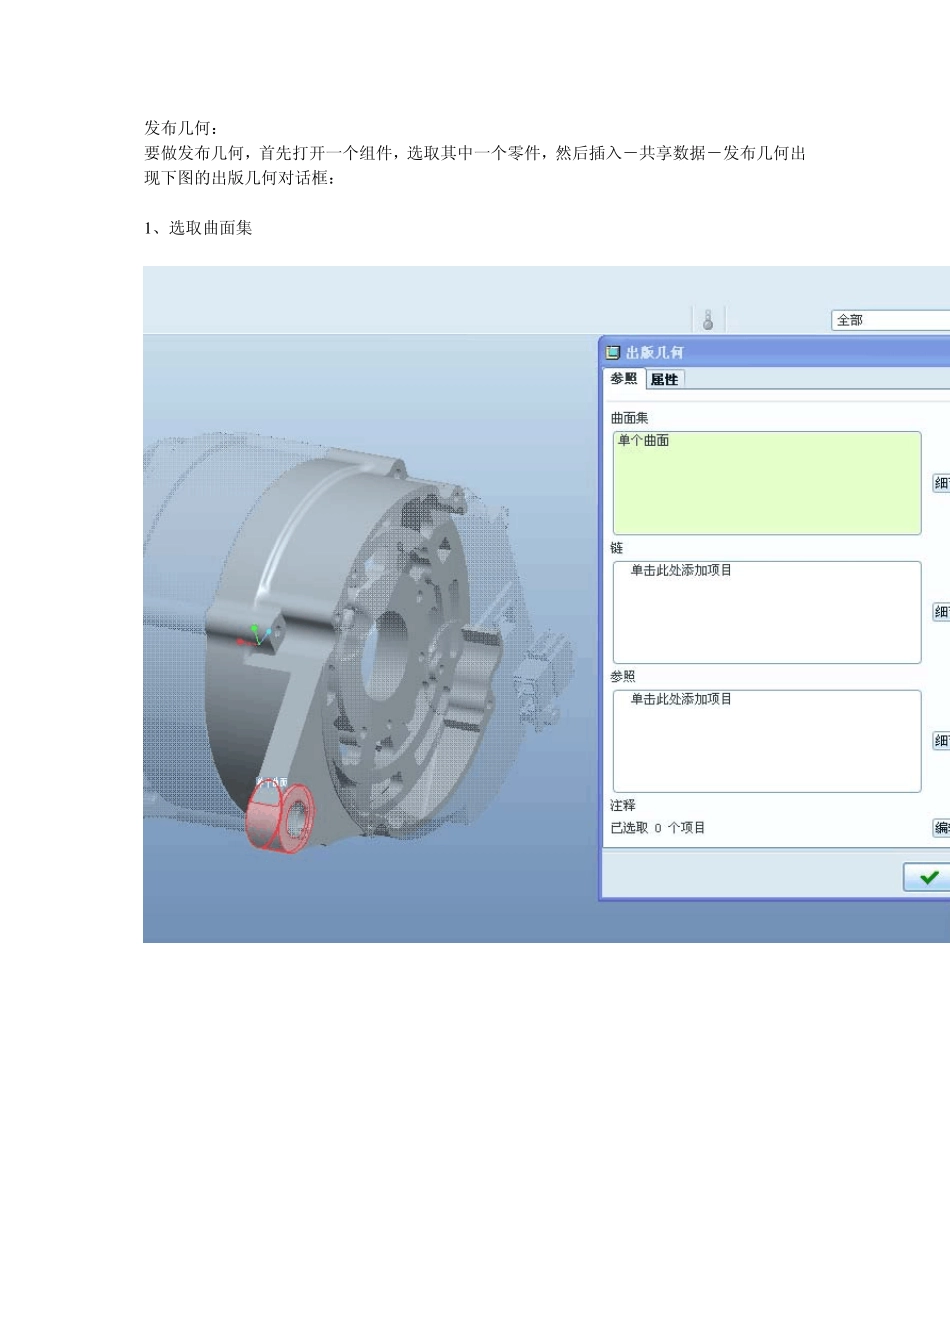This screenshot has height=1344, width=950.
Task: Click the 链 collector to add items
Action: click(x=767, y=612)
